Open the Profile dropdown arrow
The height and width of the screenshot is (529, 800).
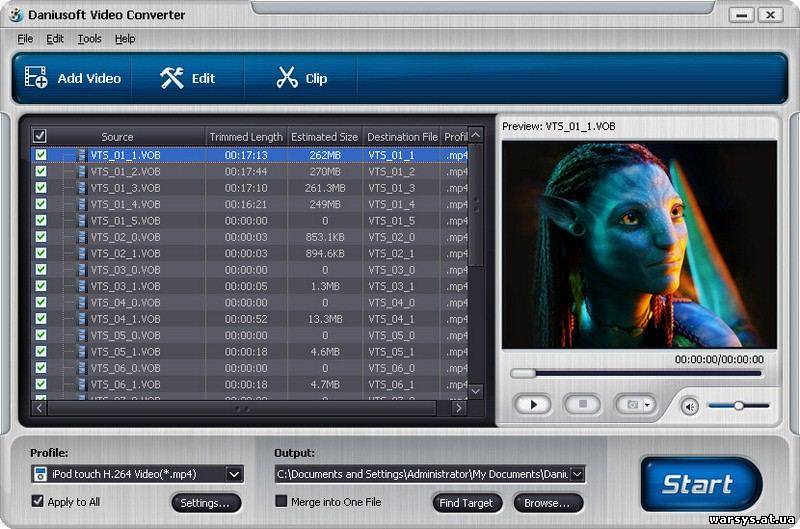(x=234, y=474)
